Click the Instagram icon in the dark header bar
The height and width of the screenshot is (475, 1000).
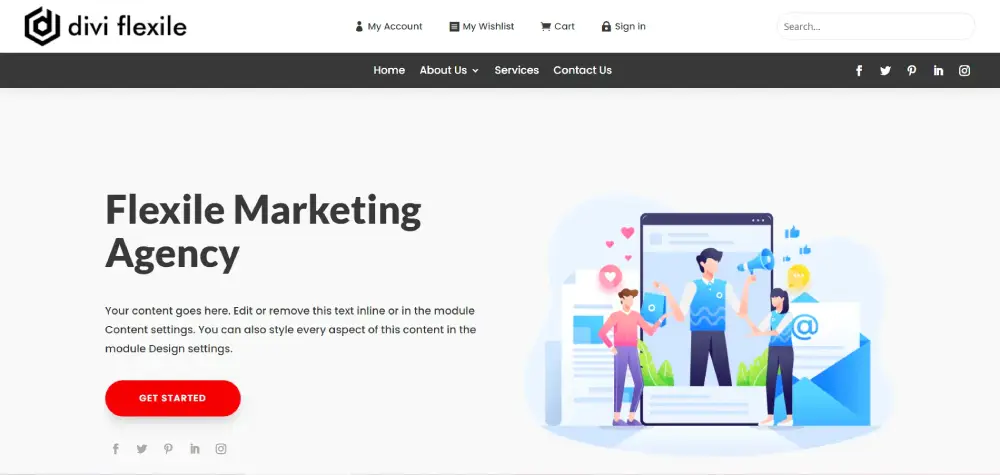964,71
